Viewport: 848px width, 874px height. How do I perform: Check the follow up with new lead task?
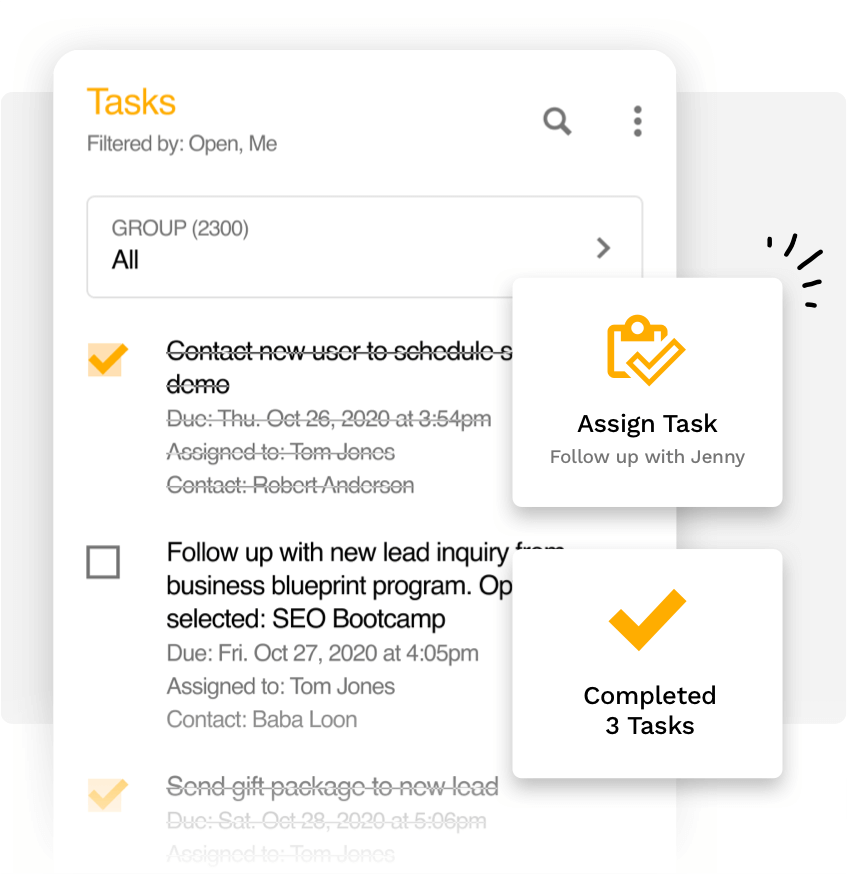pos(104,562)
